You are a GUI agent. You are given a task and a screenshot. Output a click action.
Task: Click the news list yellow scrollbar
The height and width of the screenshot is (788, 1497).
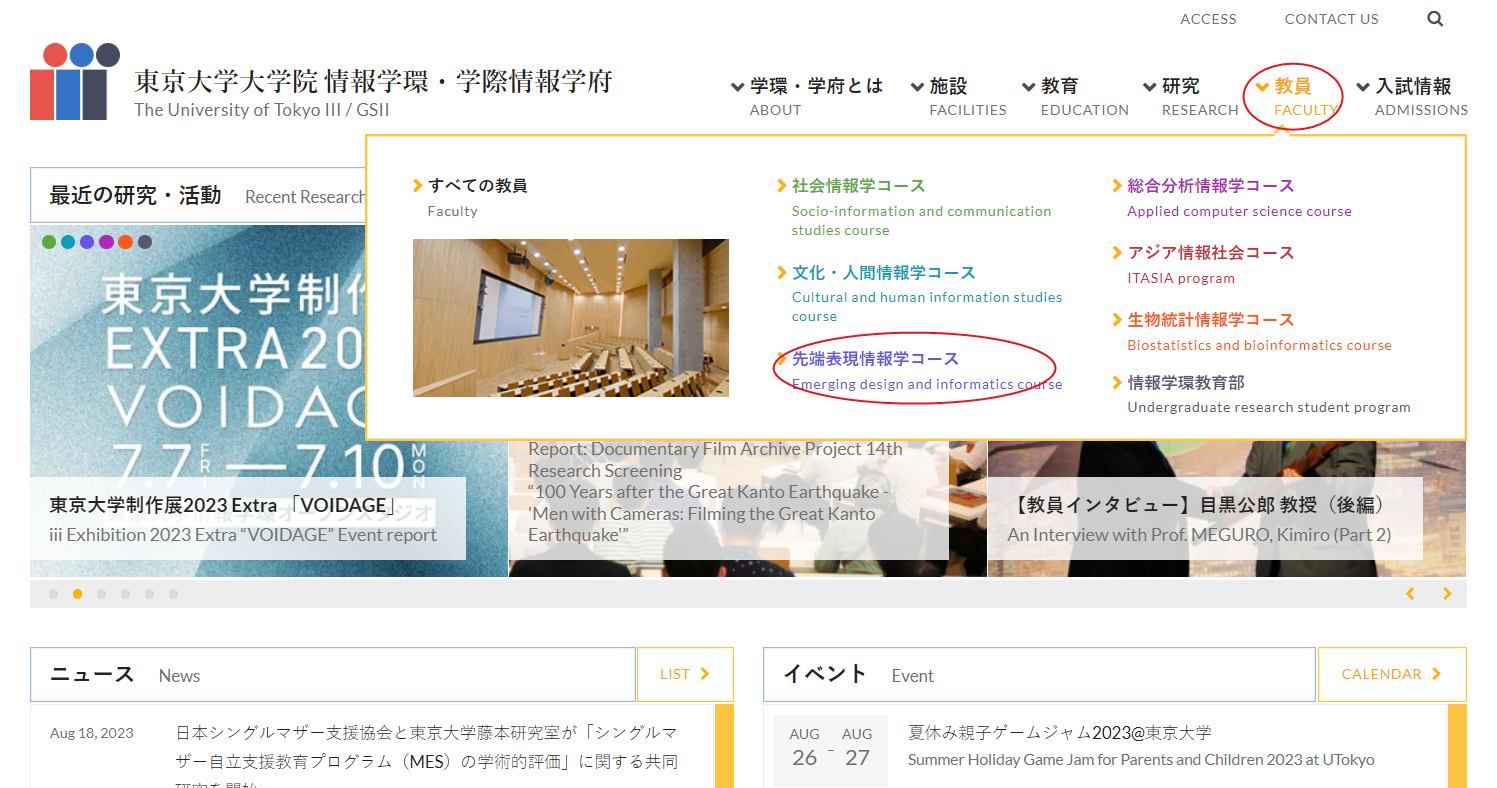coord(724,746)
